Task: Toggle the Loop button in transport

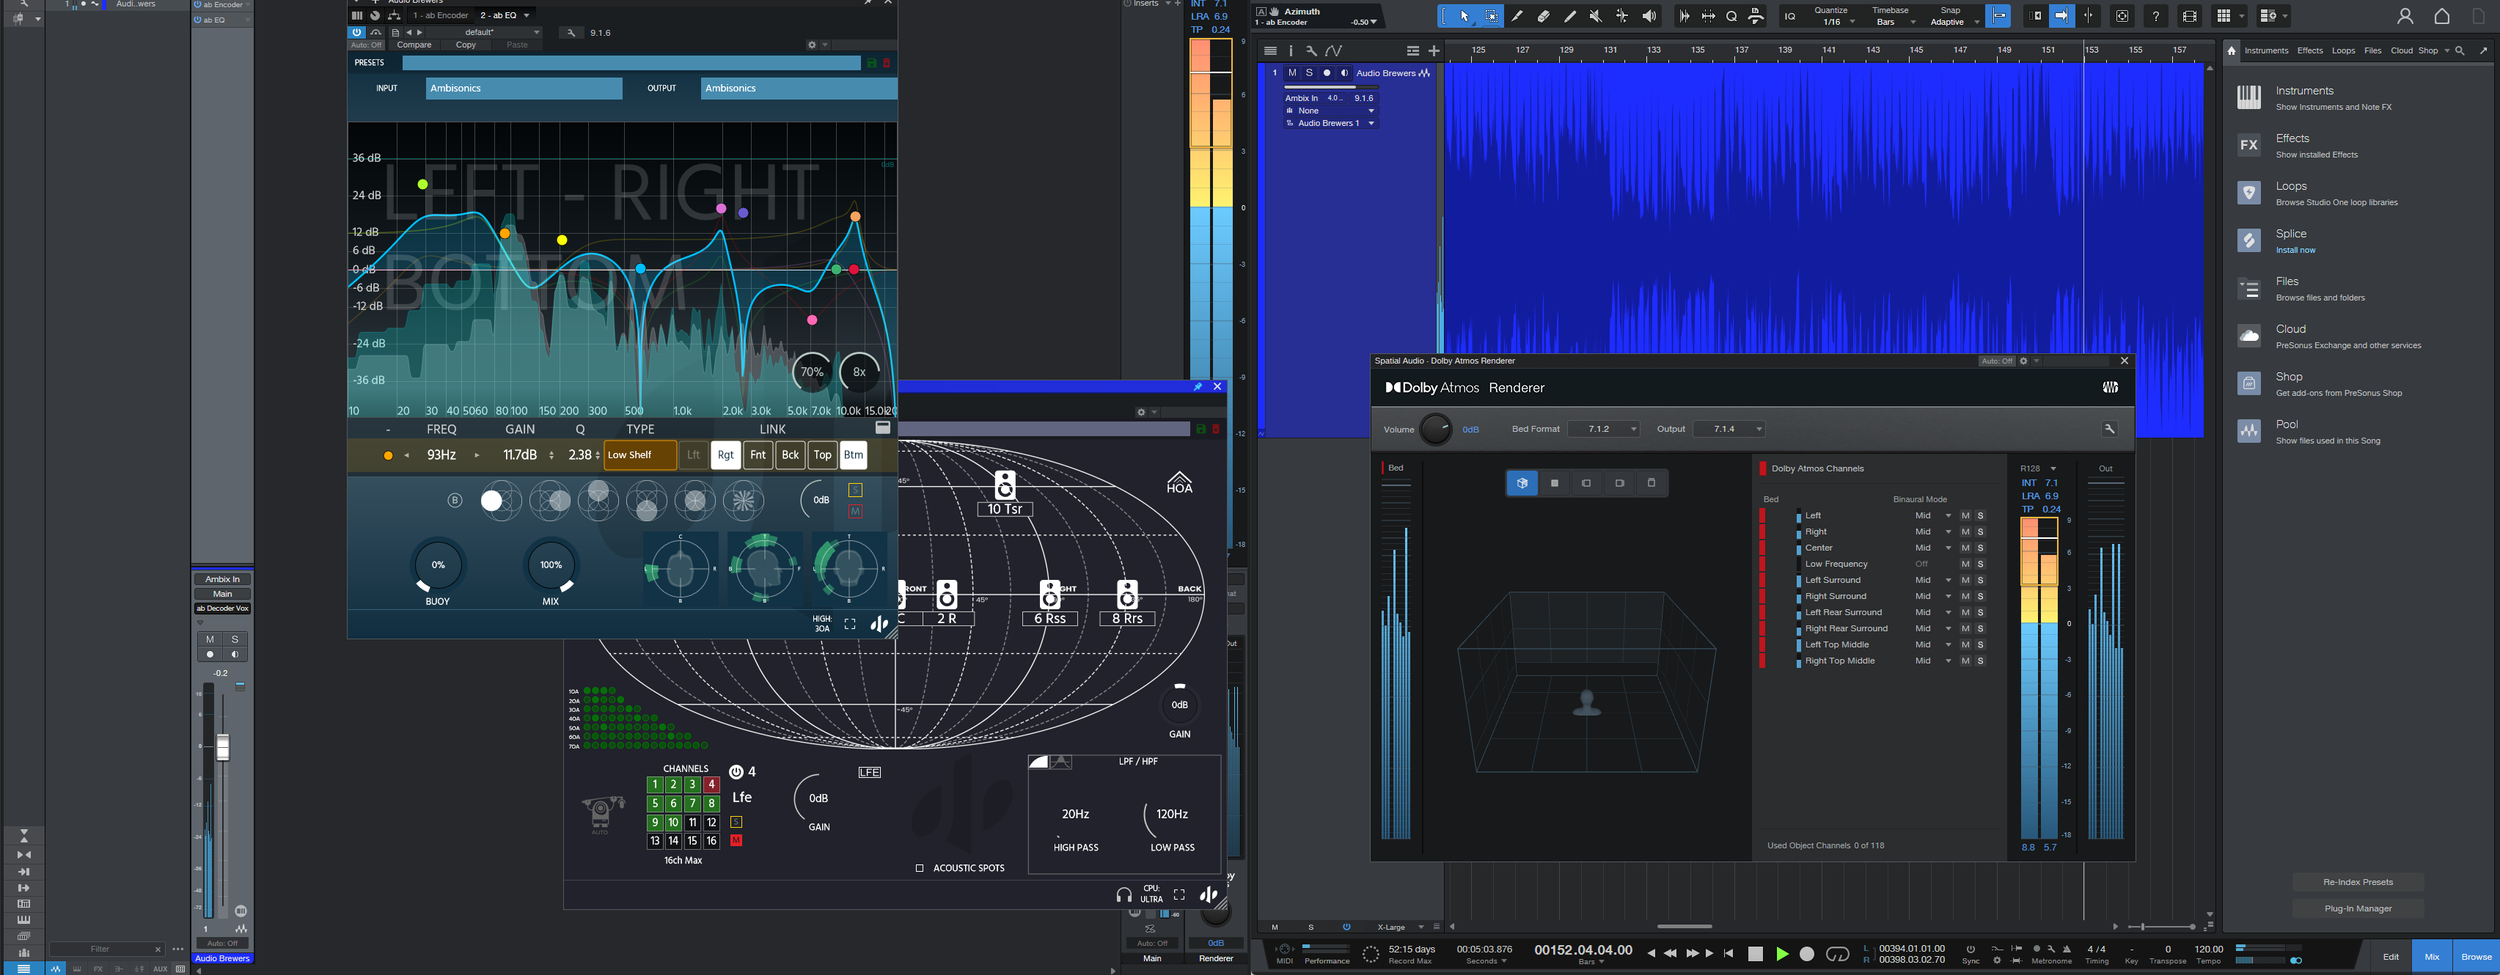Action: [x=1838, y=954]
